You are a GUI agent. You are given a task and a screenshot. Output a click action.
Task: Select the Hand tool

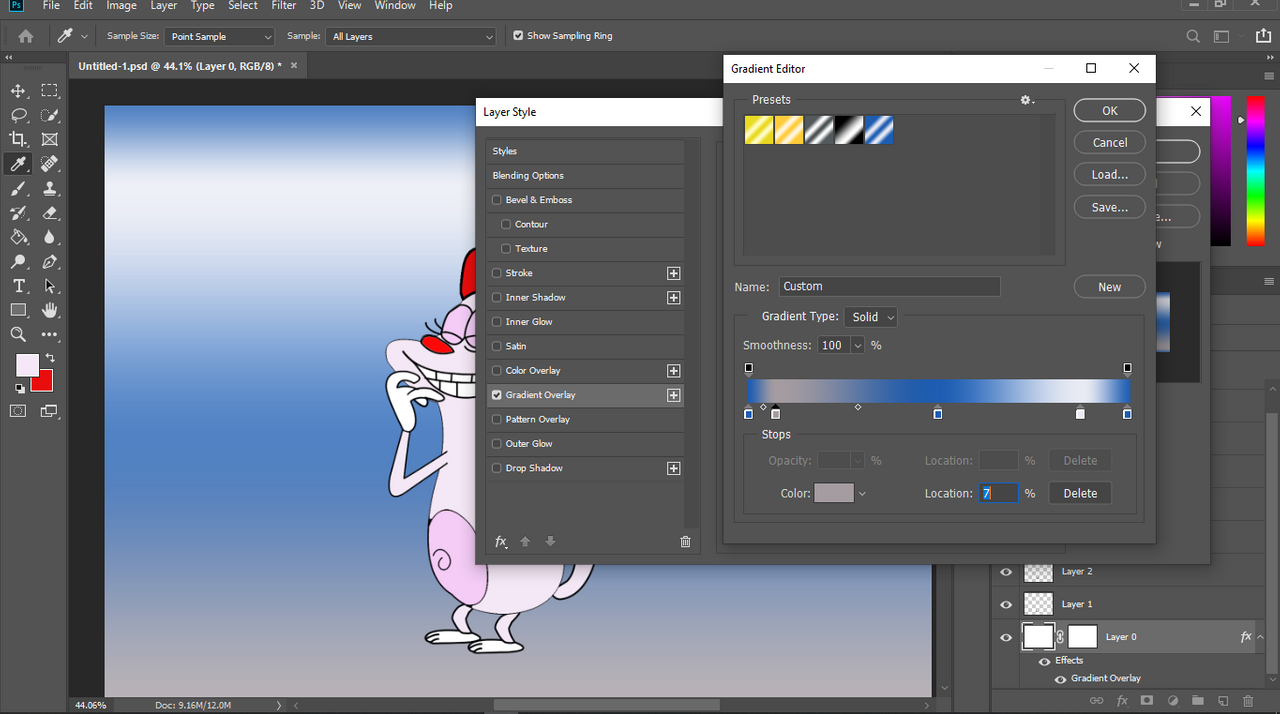tap(50, 310)
